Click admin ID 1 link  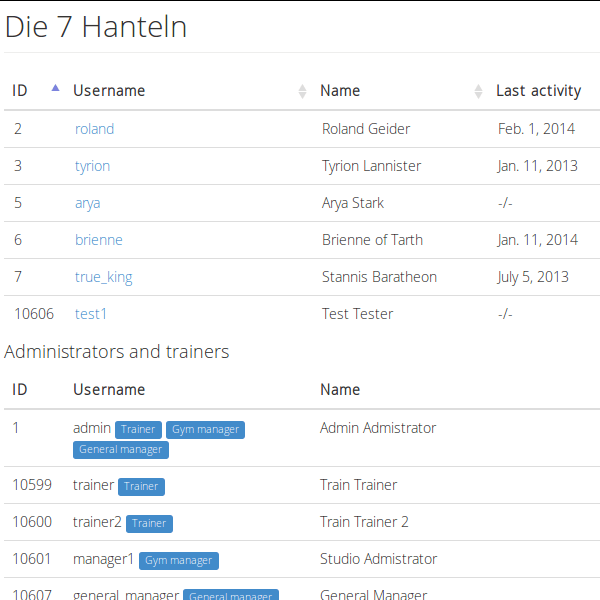click(x=16, y=428)
